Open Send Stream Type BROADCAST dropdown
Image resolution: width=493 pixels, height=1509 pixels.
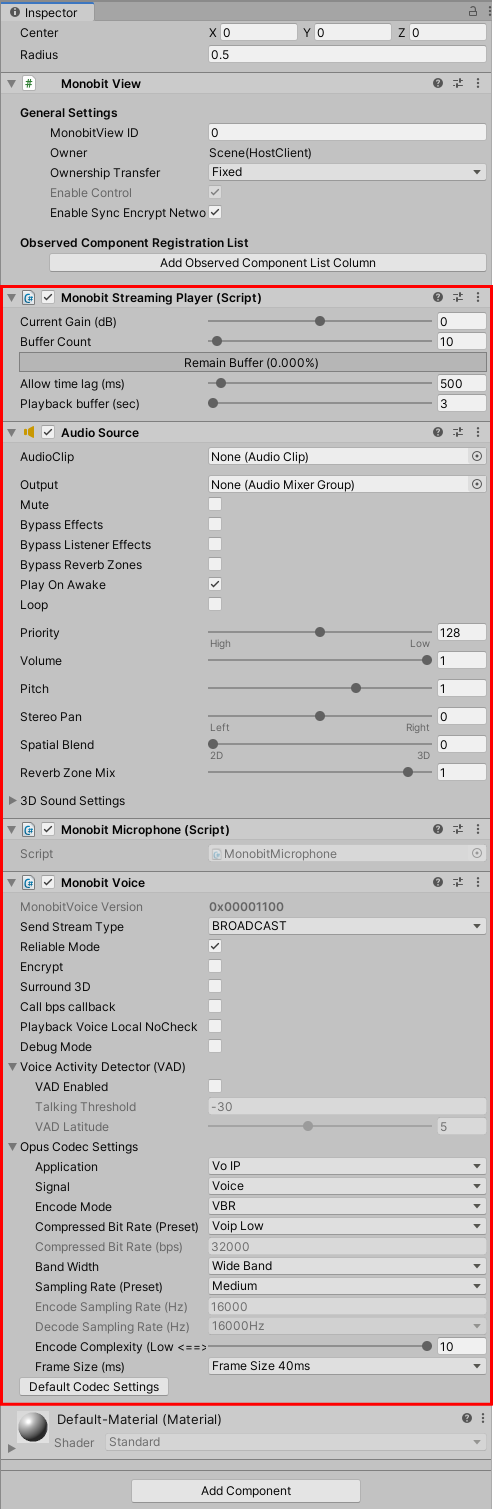point(347,926)
